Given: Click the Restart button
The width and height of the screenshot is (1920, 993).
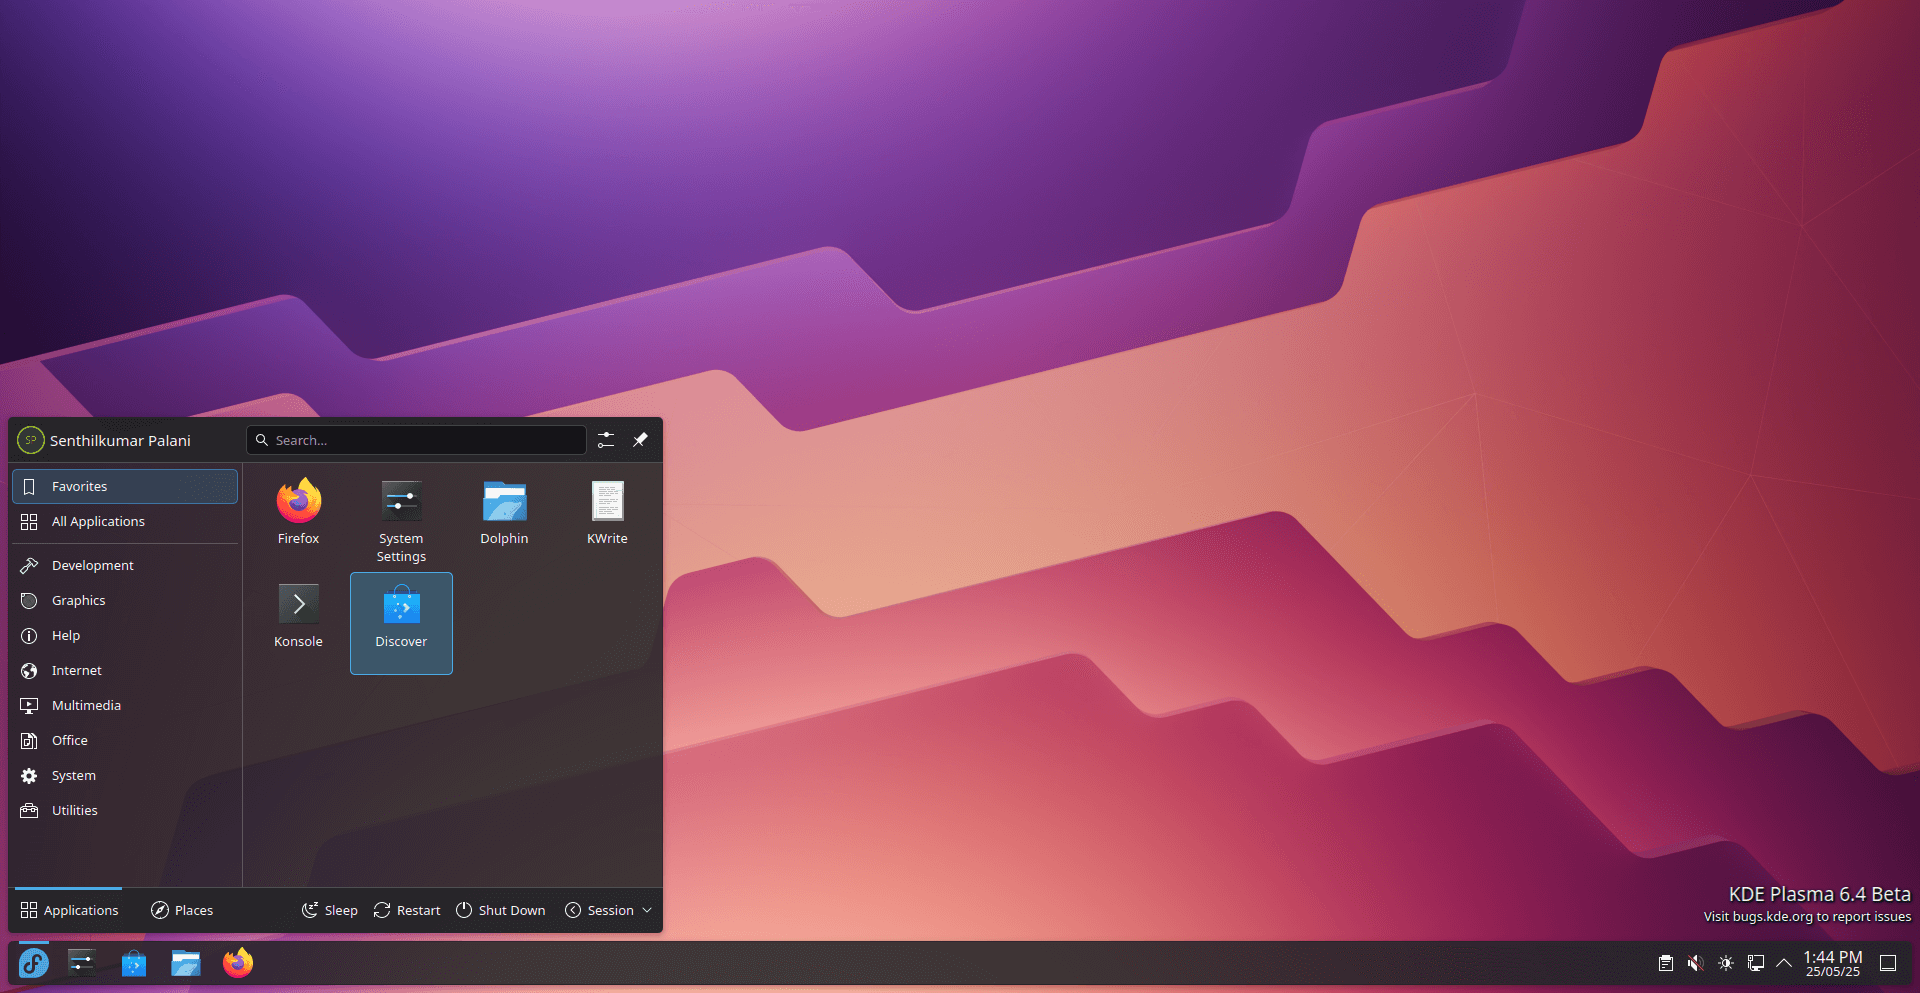Looking at the screenshot, I should (x=407, y=910).
